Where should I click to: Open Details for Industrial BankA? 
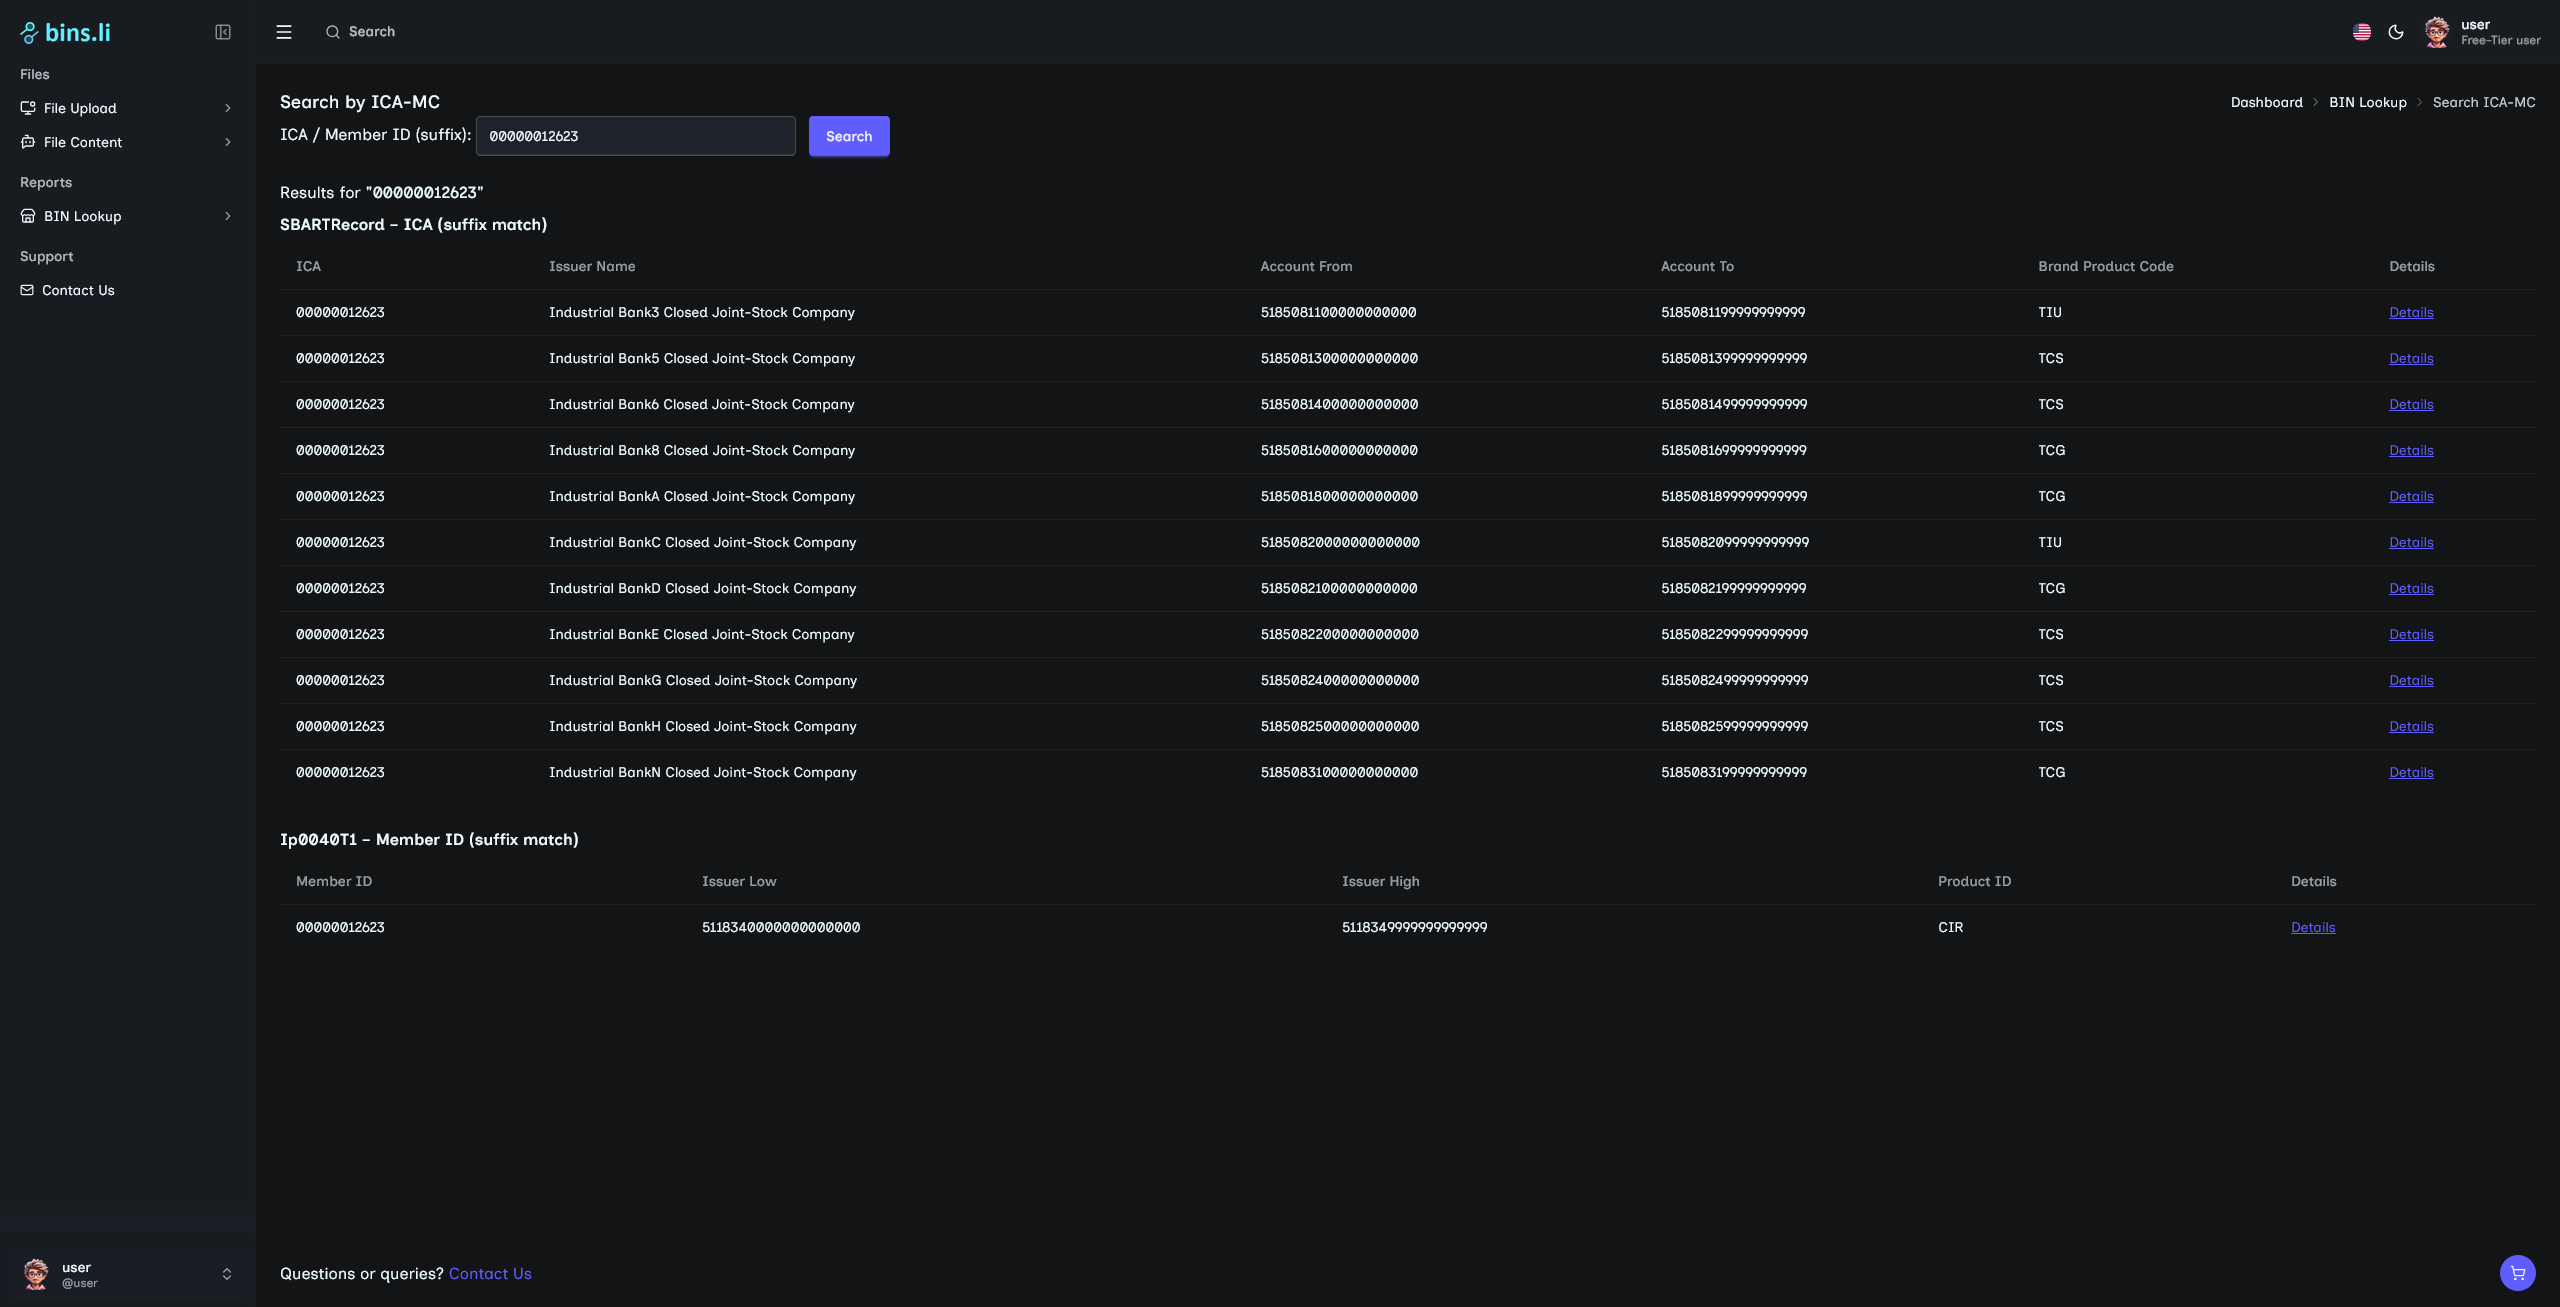(x=2411, y=496)
